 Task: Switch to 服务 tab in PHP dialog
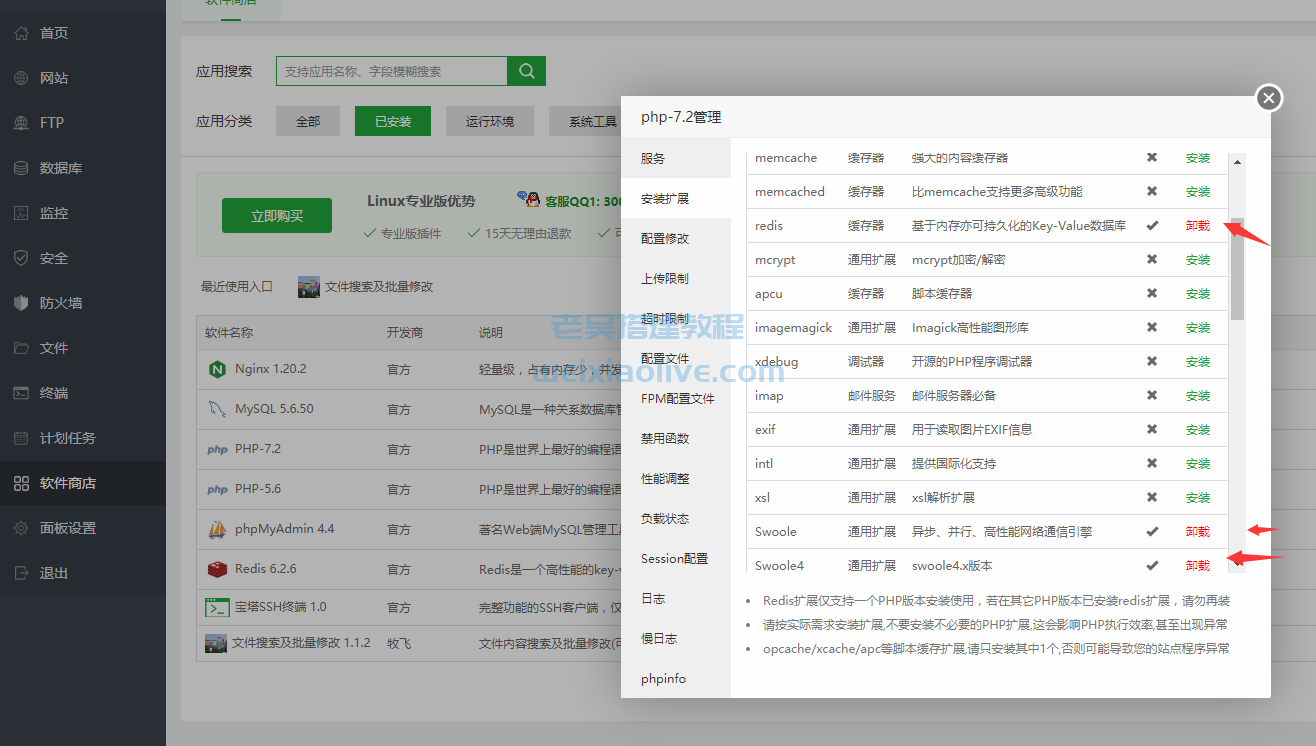tap(676, 158)
